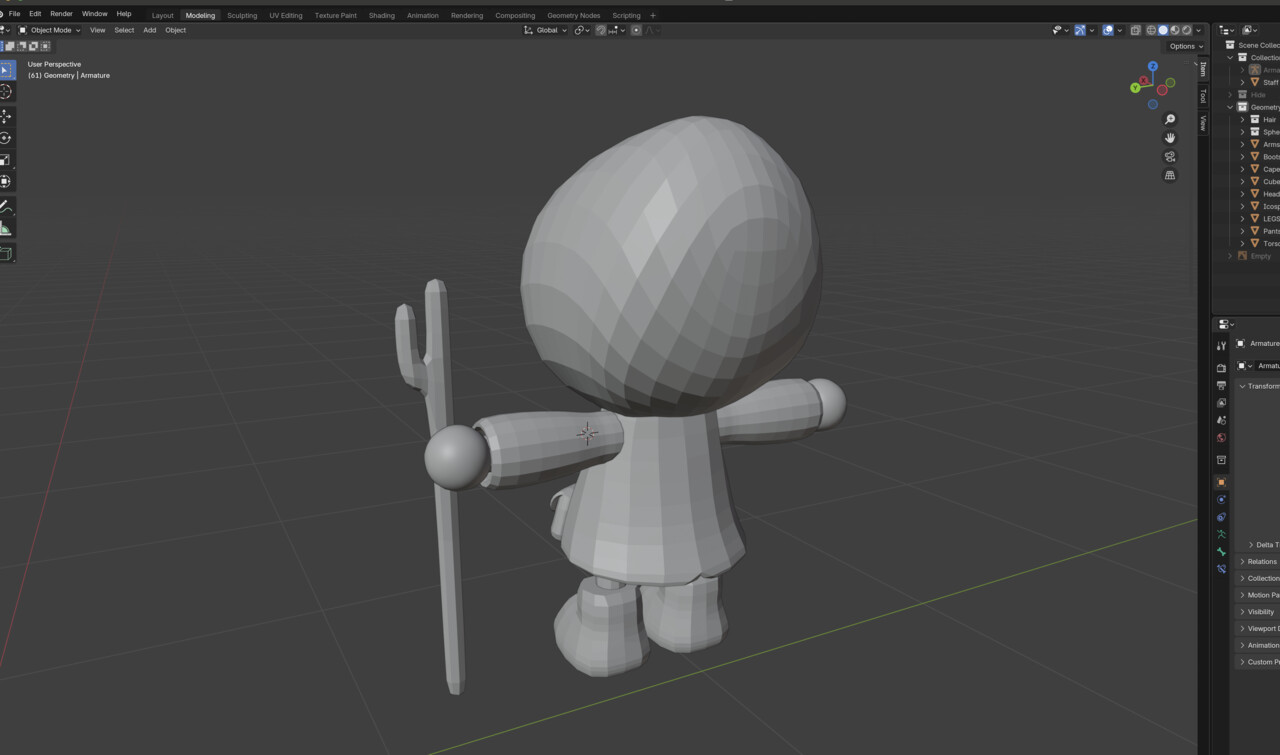Open the Bone properties tab icon
1280x755 pixels.
(x=1221, y=551)
